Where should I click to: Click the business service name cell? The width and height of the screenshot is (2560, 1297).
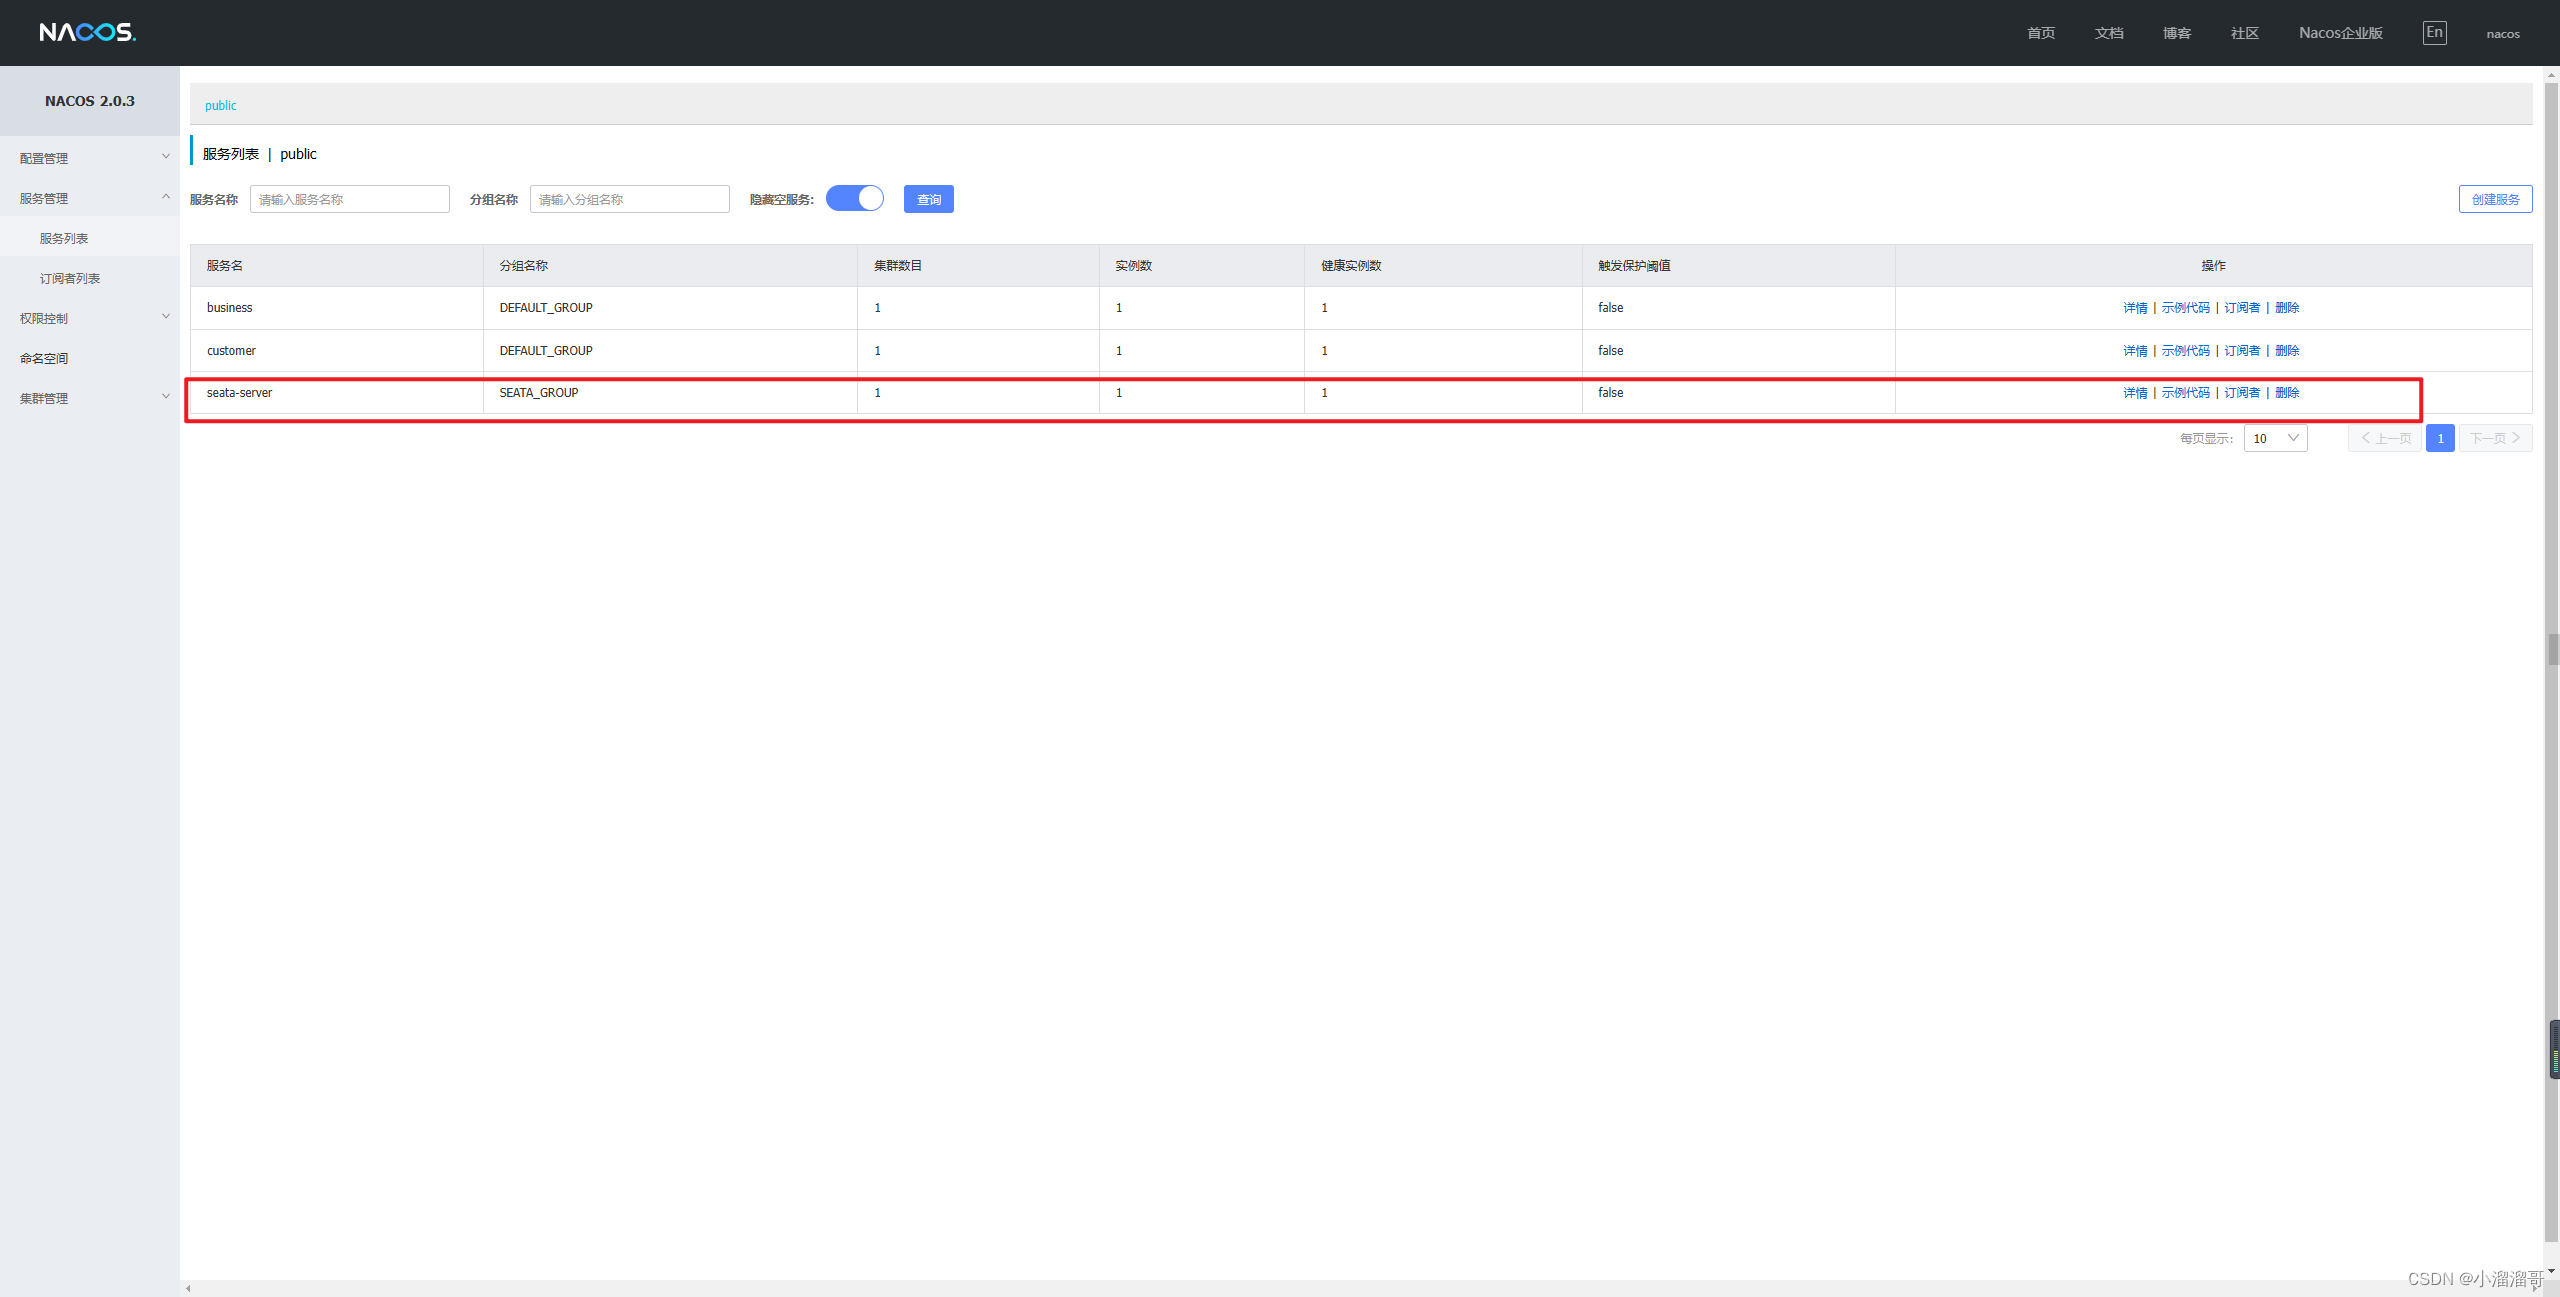click(337, 308)
